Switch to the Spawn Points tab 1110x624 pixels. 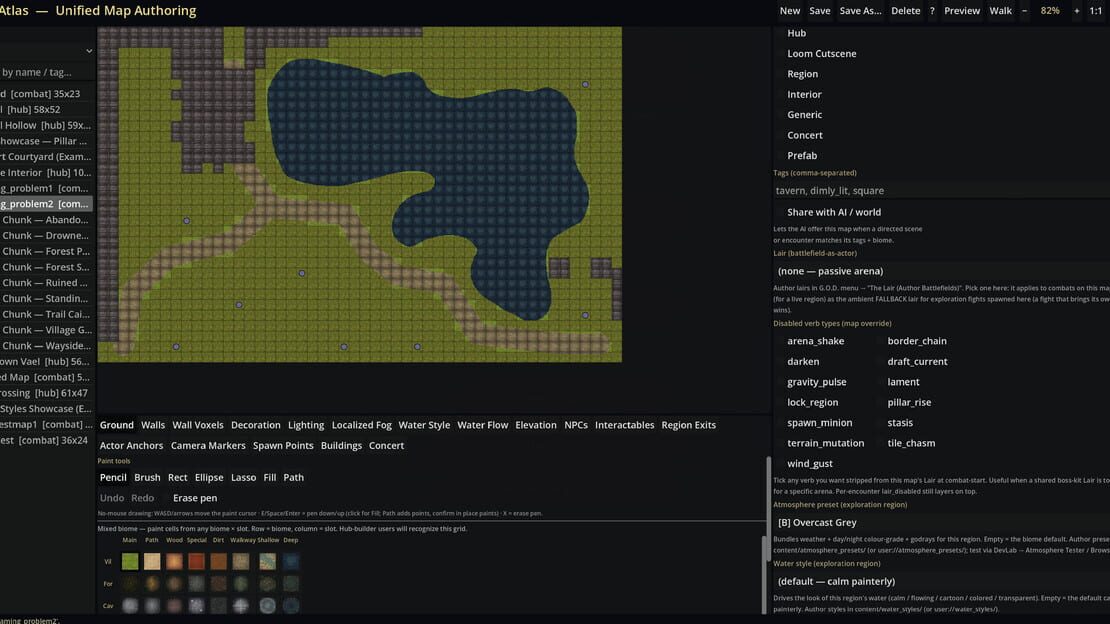(283, 446)
